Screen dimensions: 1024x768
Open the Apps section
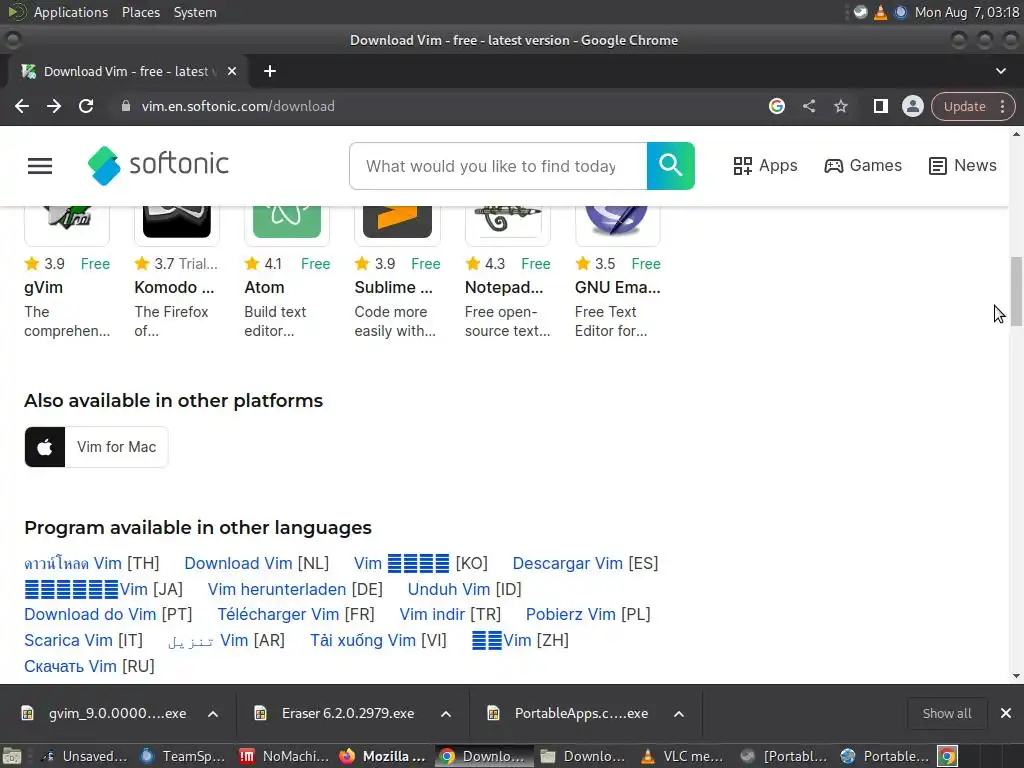(x=765, y=166)
